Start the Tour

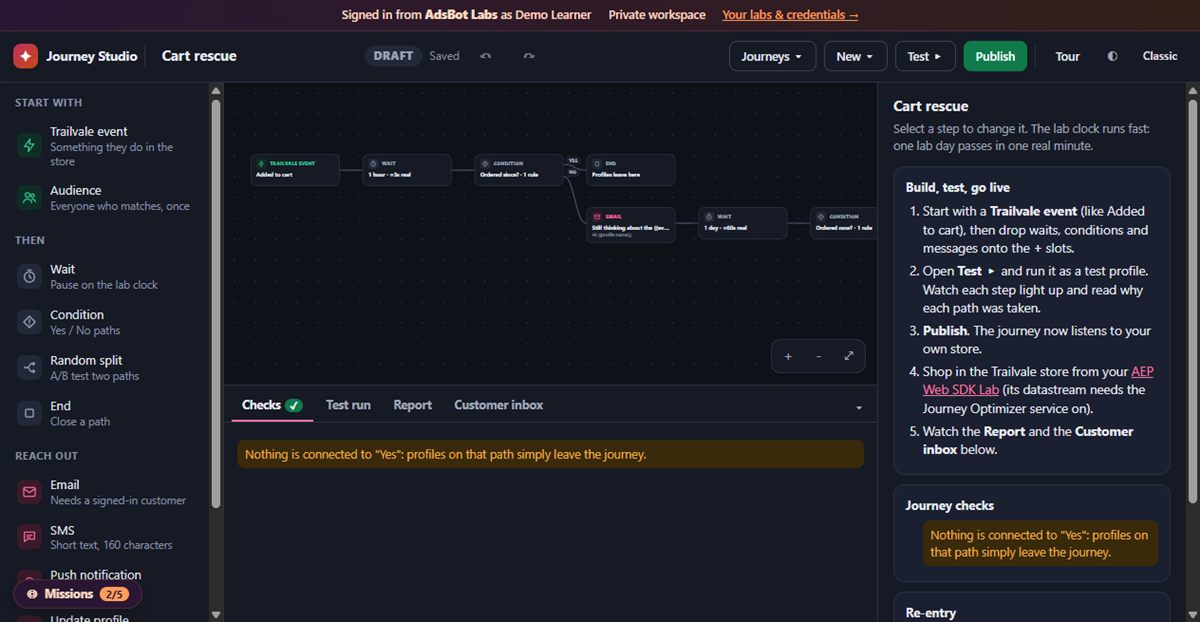click(x=1067, y=56)
